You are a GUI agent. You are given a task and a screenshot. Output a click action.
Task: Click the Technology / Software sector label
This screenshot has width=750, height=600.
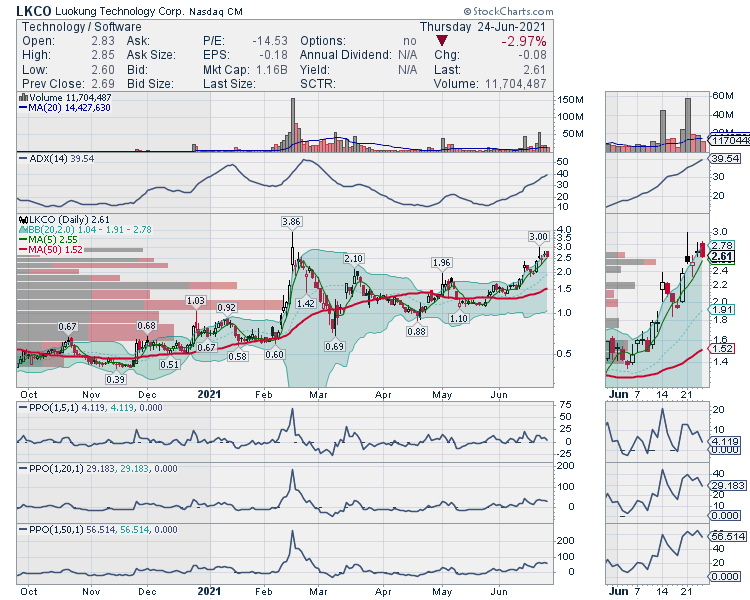pyautogui.click(x=82, y=27)
